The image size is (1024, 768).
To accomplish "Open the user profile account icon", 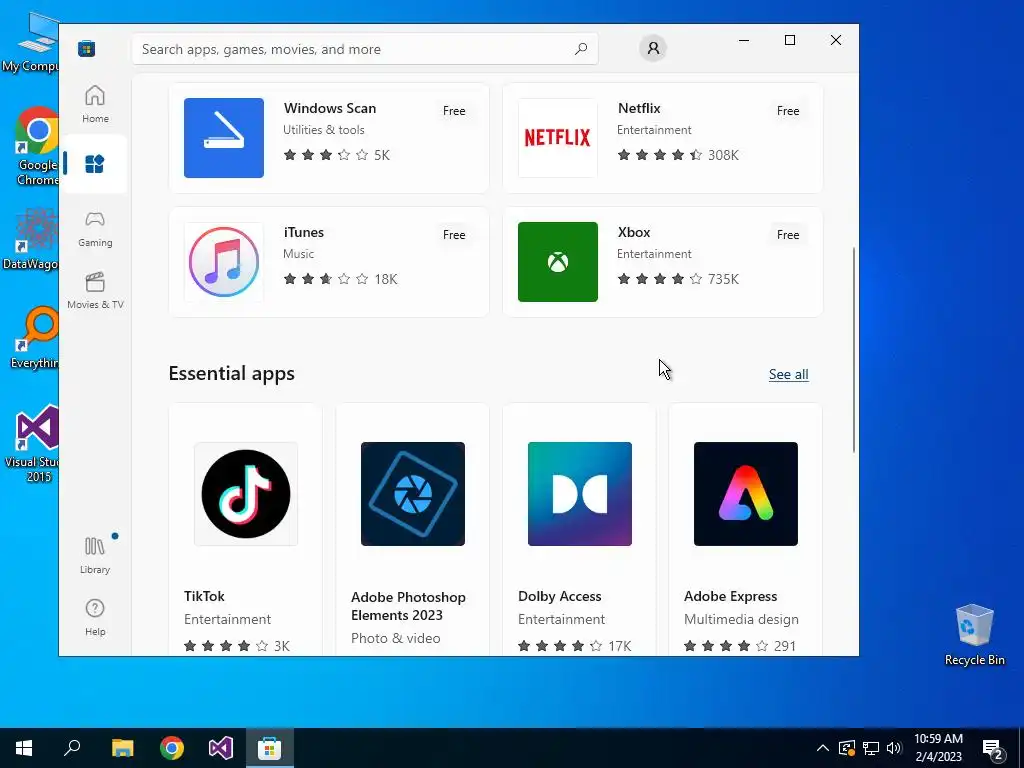I will click(652, 48).
